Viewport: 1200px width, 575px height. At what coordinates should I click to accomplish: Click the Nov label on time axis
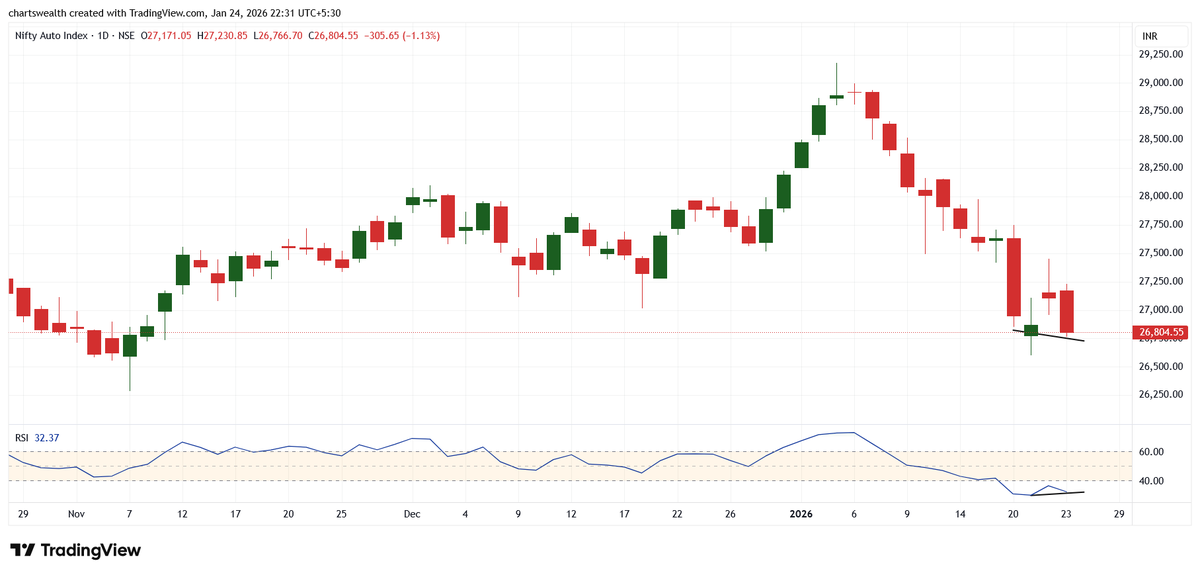77,514
